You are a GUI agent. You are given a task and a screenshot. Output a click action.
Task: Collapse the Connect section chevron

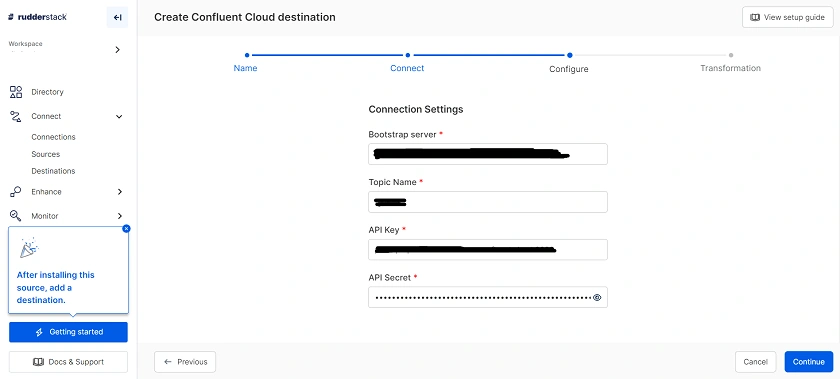click(x=119, y=116)
